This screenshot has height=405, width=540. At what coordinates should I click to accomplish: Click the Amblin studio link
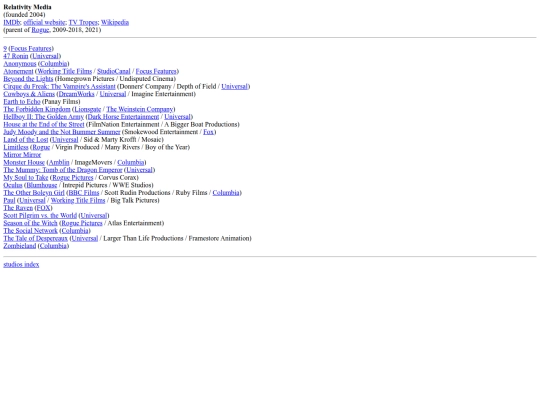(x=59, y=162)
